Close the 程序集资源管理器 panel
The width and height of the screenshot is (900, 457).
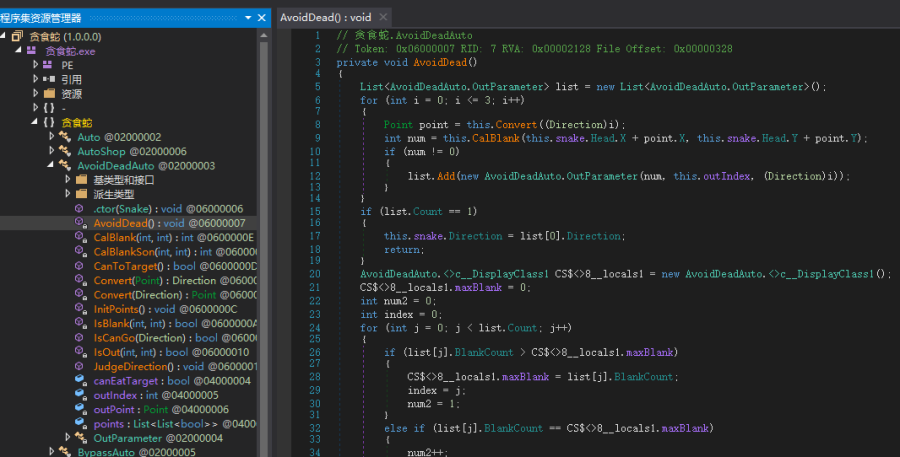click(x=262, y=18)
